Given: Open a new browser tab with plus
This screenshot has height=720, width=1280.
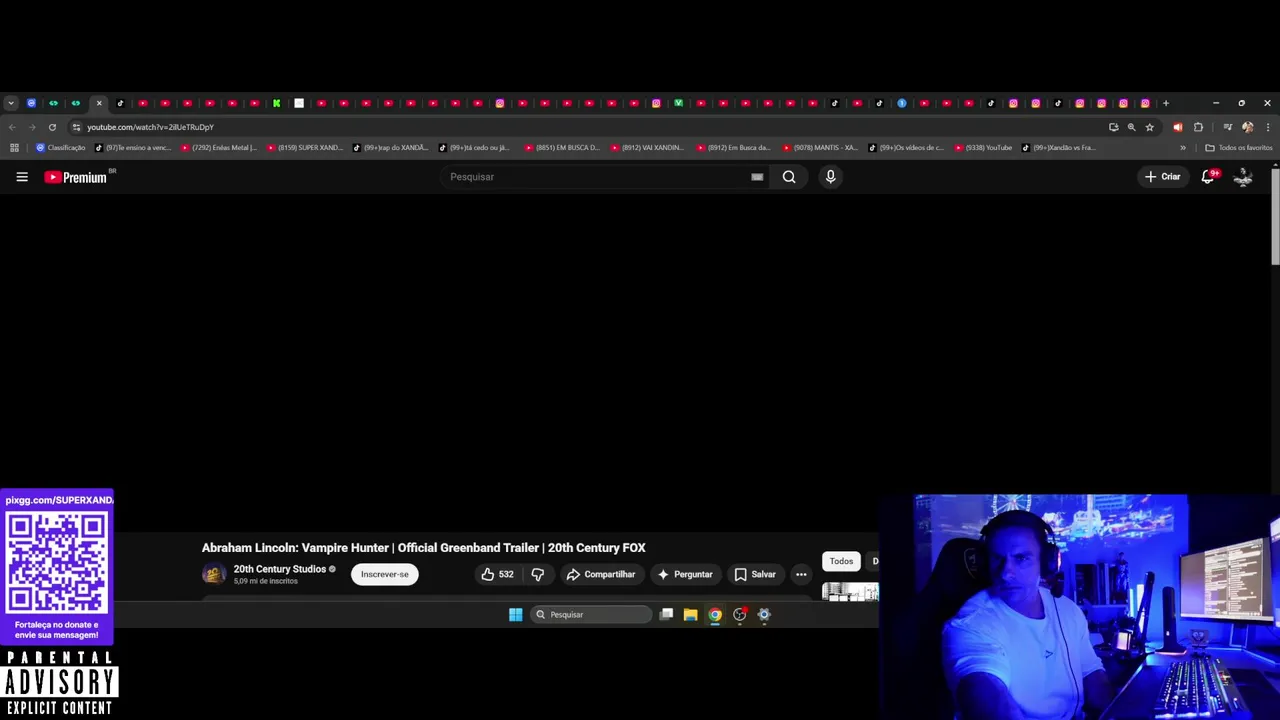Looking at the screenshot, I should (x=1165, y=103).
